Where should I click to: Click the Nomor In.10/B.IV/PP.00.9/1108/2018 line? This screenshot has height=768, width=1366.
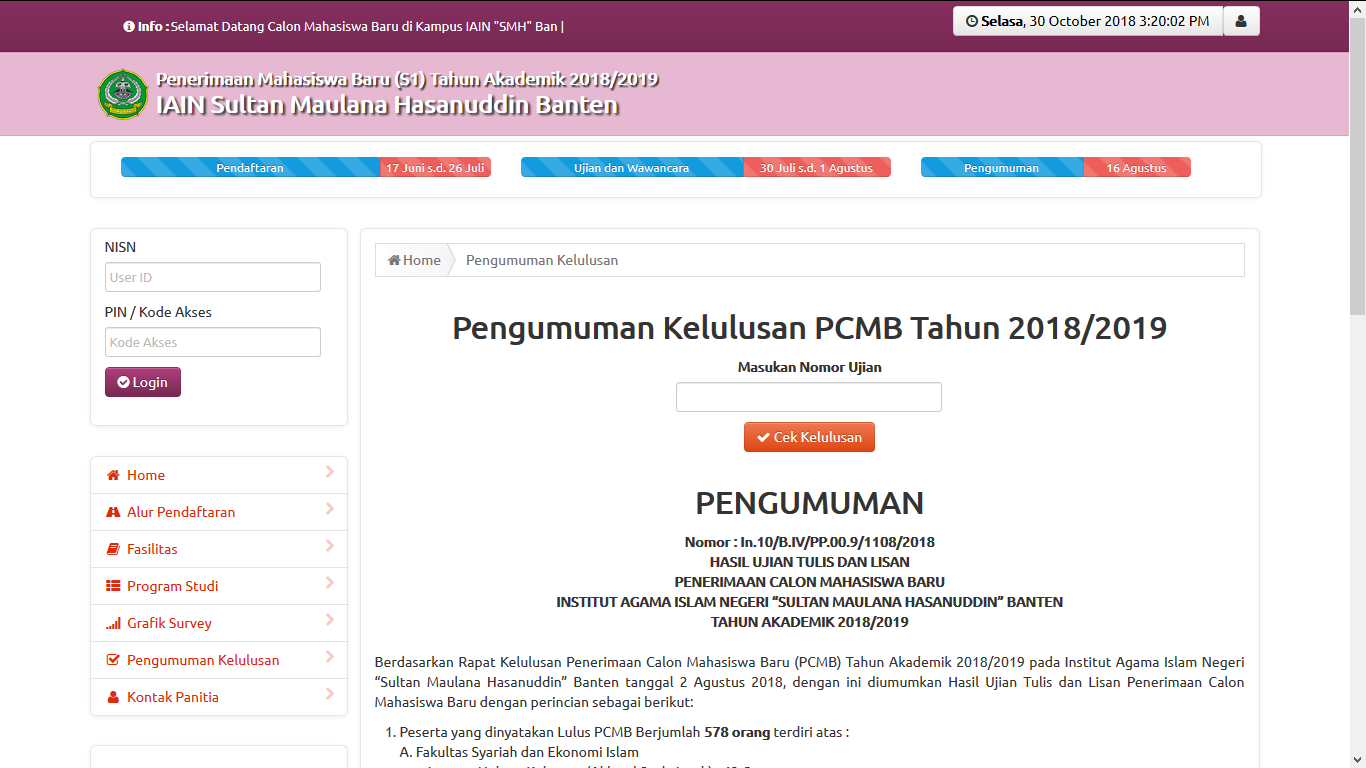click(x=809, y=542)
